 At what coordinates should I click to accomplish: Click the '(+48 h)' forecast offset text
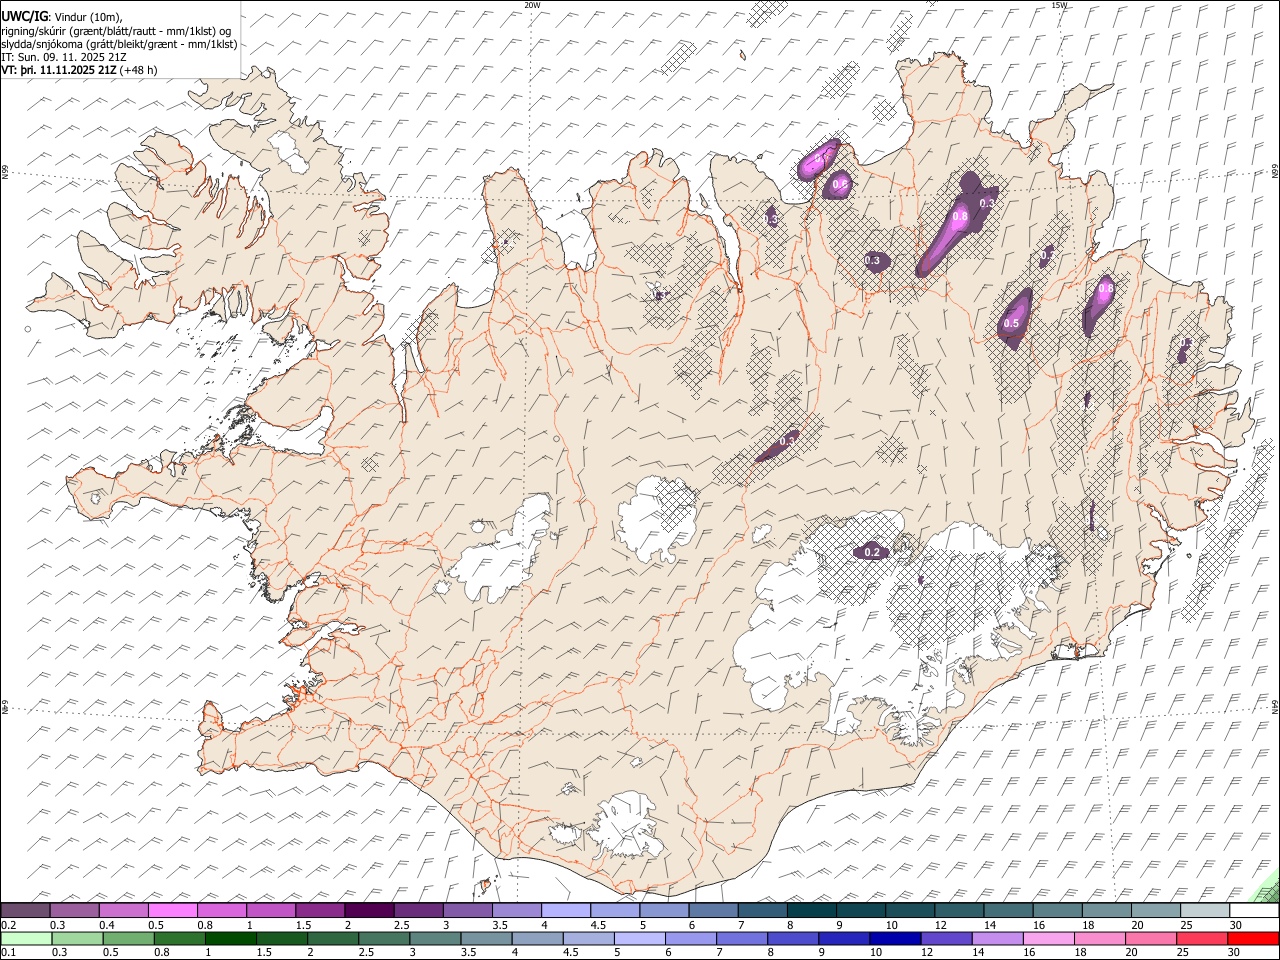[x=137, y=70]
